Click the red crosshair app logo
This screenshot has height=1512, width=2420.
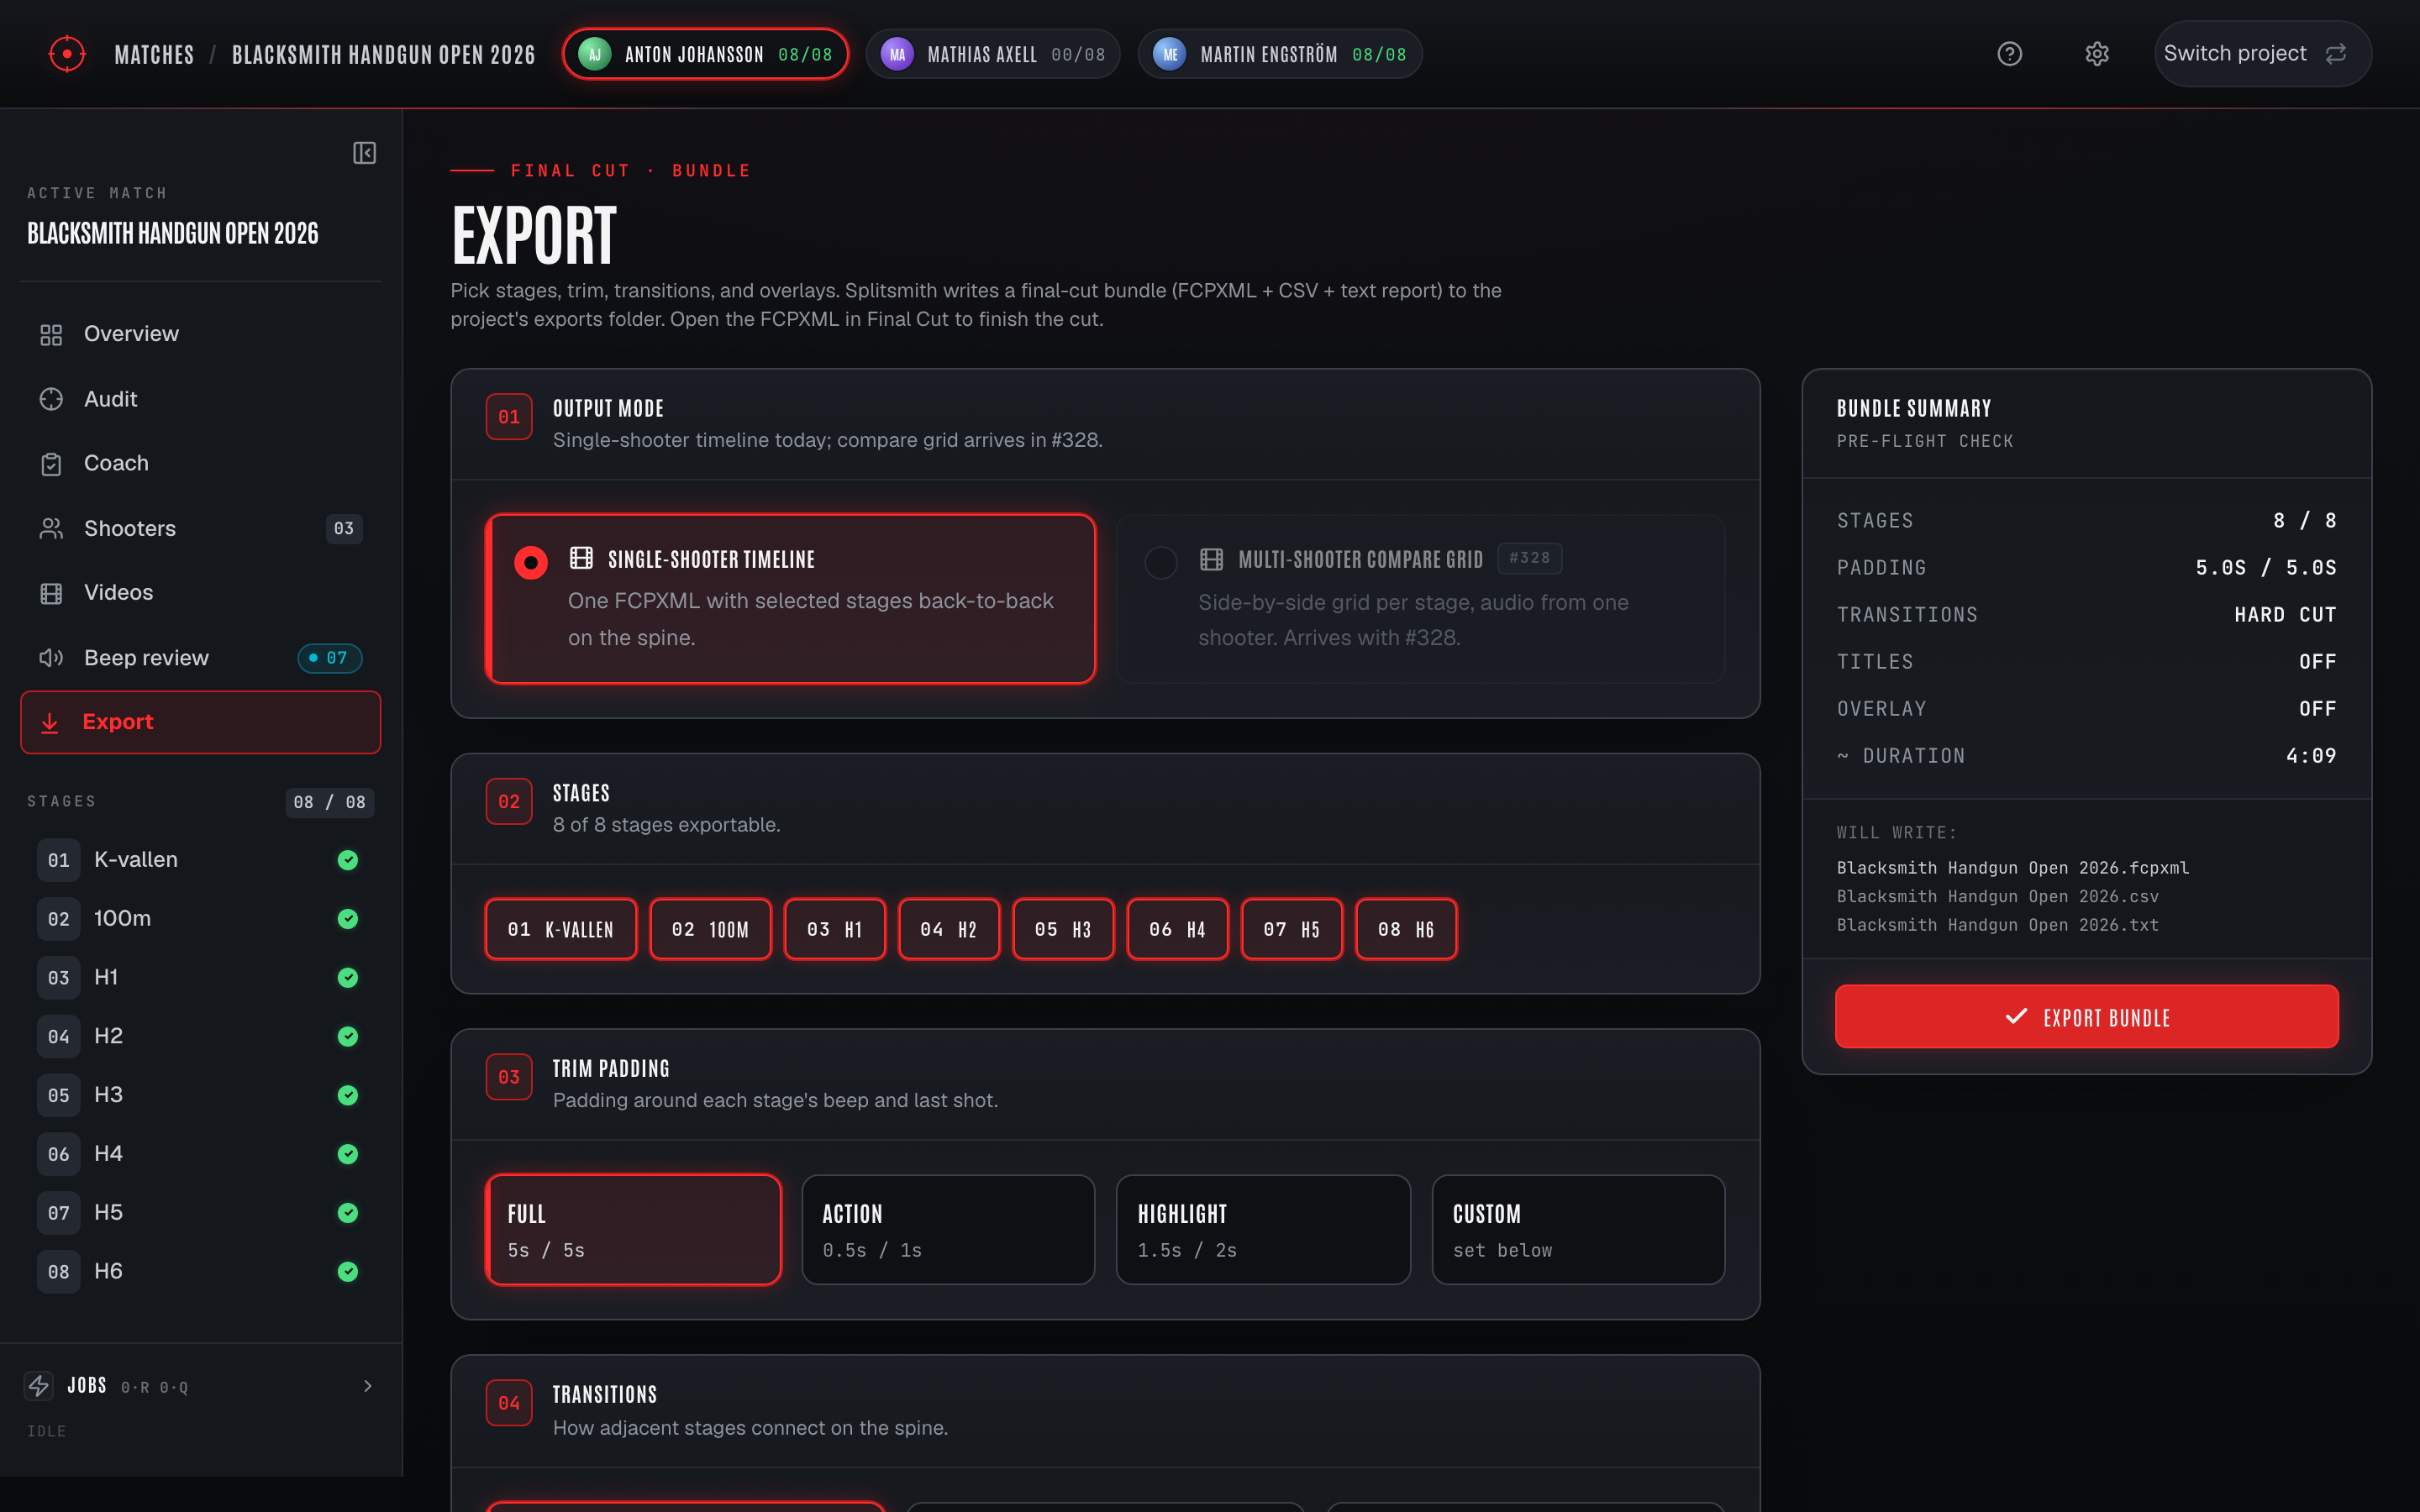pos(67,54)
